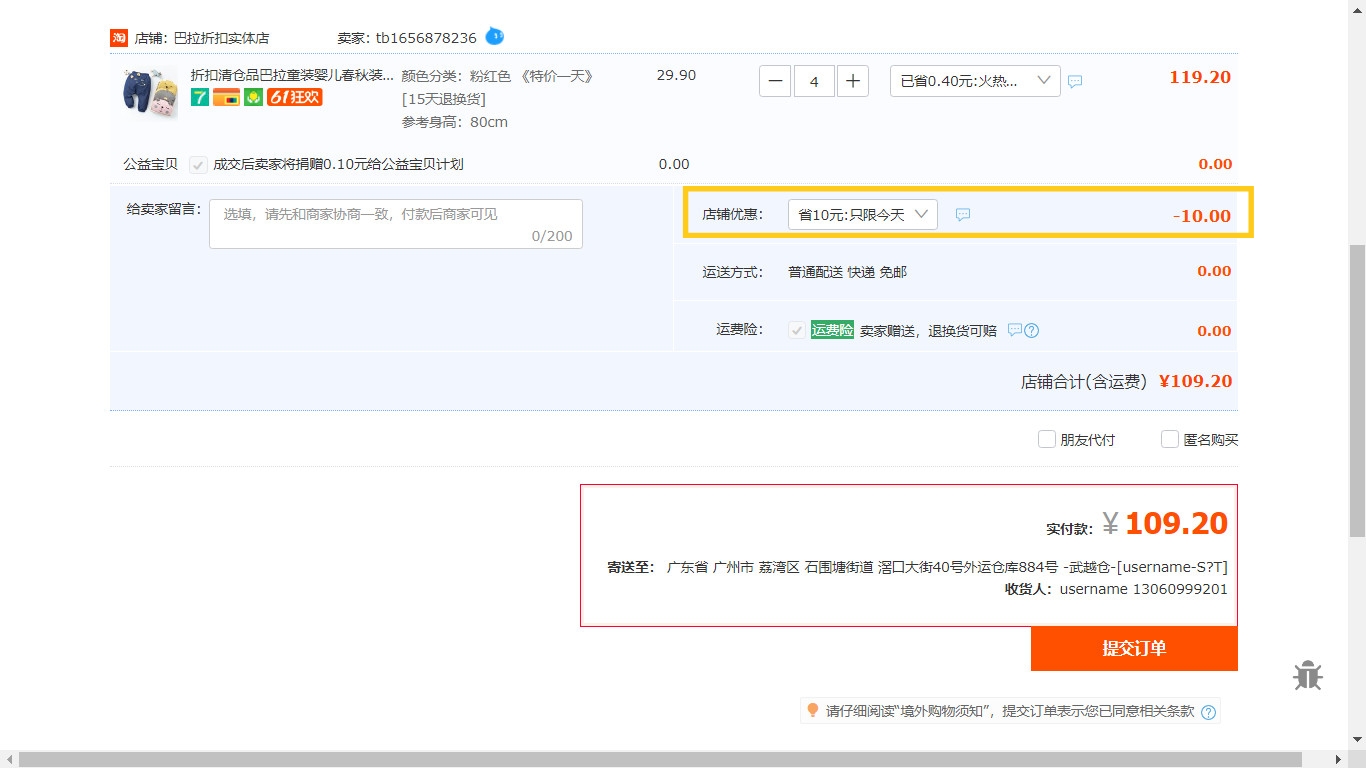Click the orange Taobao shop logo icon
The width and height of the screenshot is (1366, 768).
click(x=119, y=38)
